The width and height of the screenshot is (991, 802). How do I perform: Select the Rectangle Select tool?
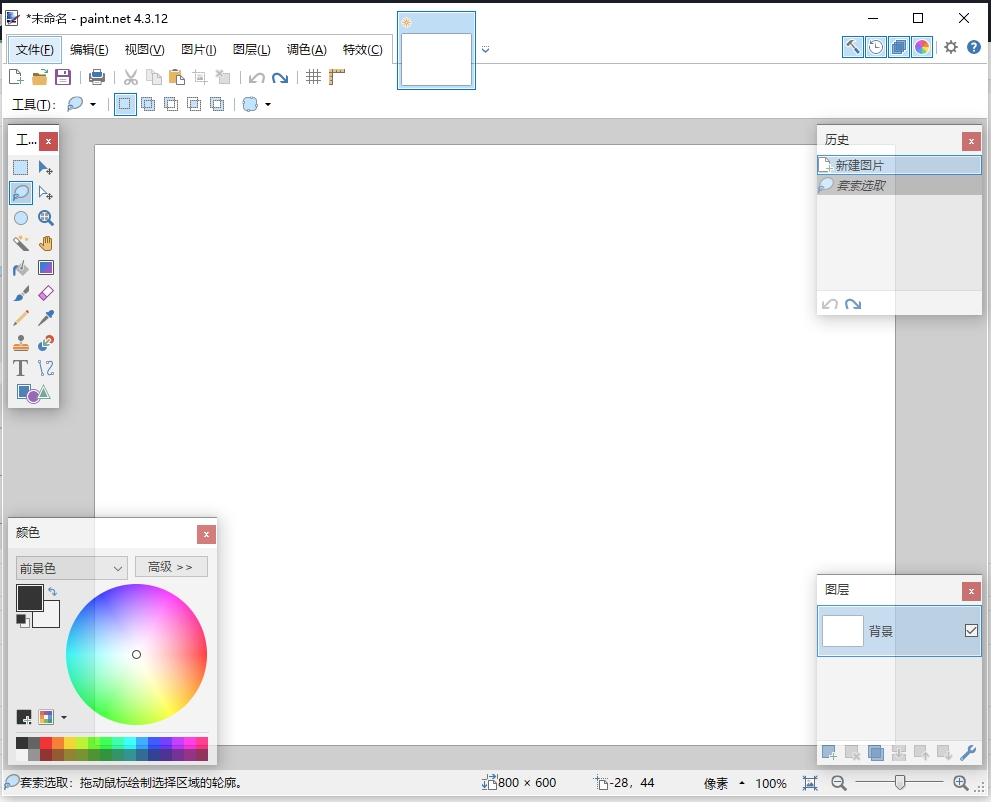click(x=21, y=167)
